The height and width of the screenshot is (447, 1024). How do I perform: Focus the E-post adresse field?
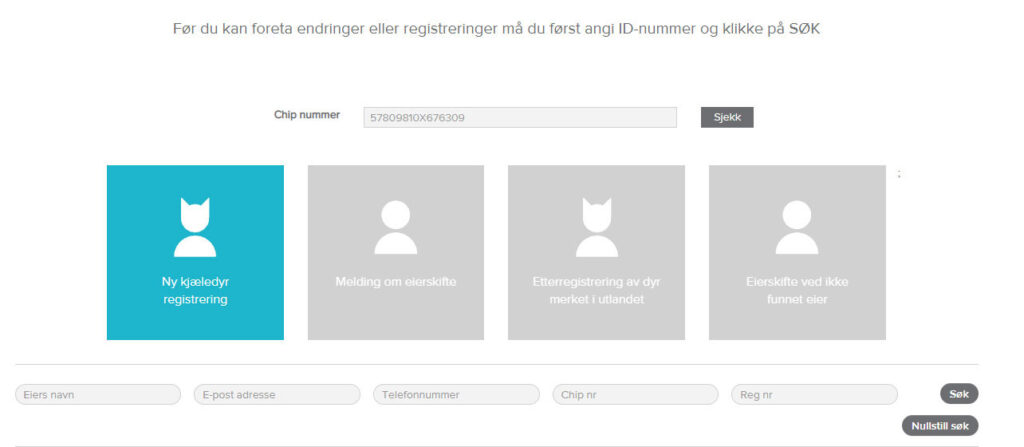click(277, 395)
